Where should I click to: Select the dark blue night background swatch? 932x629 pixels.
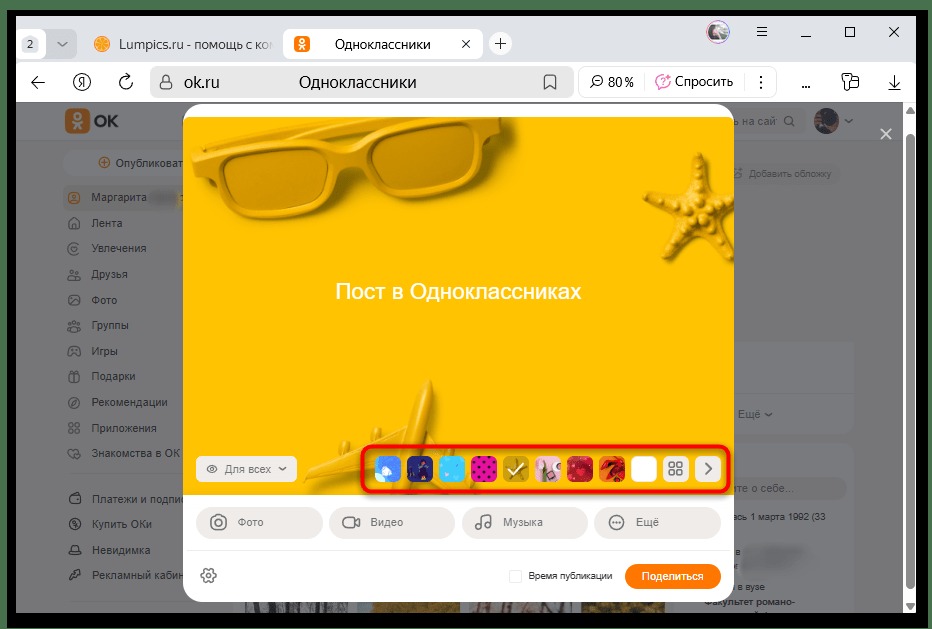click(420, 469)
